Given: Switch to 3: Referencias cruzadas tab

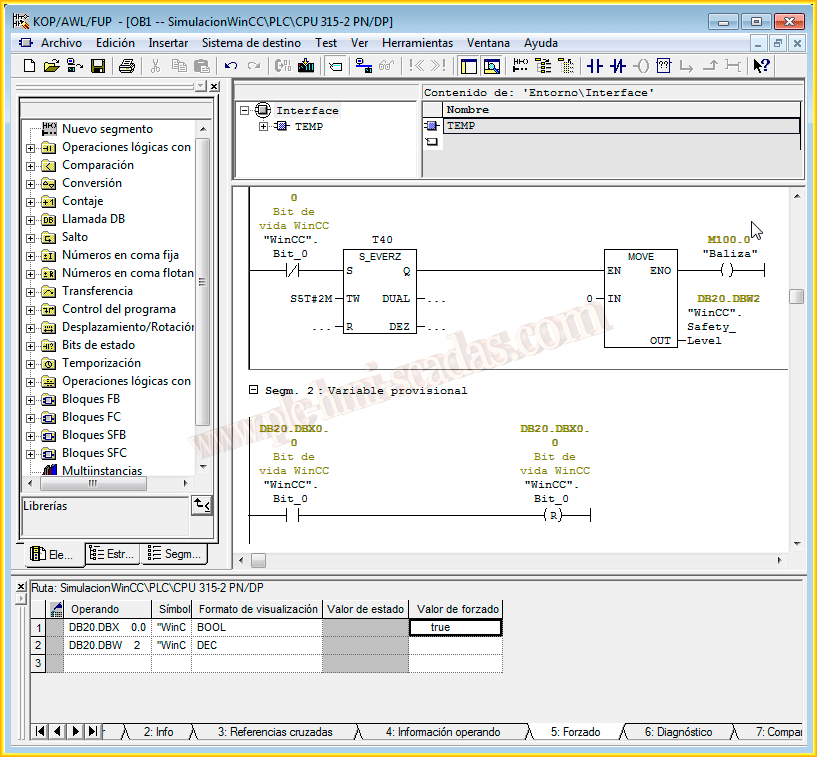Looking at the screenshot, I should (275, 732).
